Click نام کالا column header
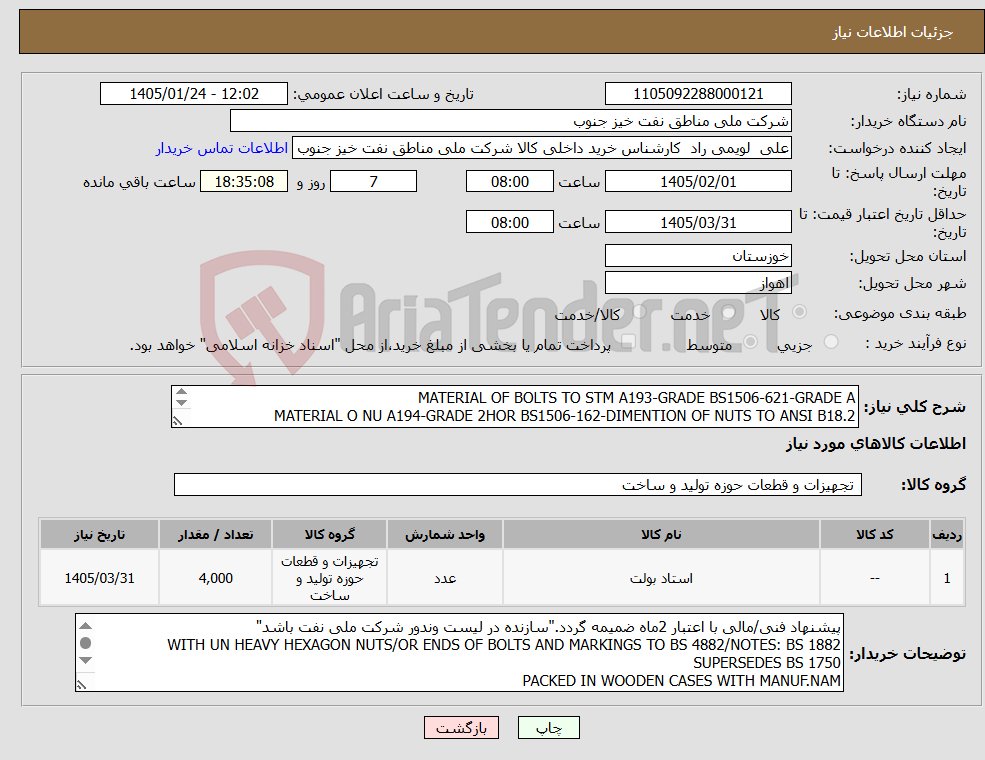 tap(661, 535)
